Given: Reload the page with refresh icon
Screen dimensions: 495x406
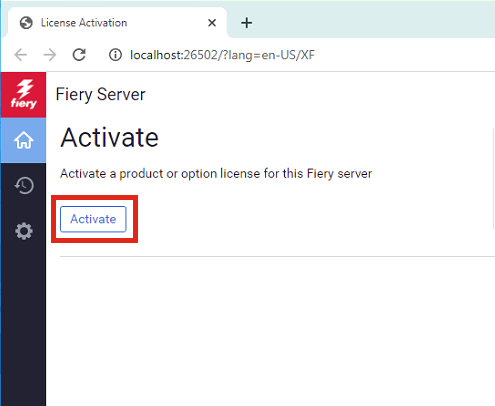Looking at the screenshot, I should tap(79, 55).
